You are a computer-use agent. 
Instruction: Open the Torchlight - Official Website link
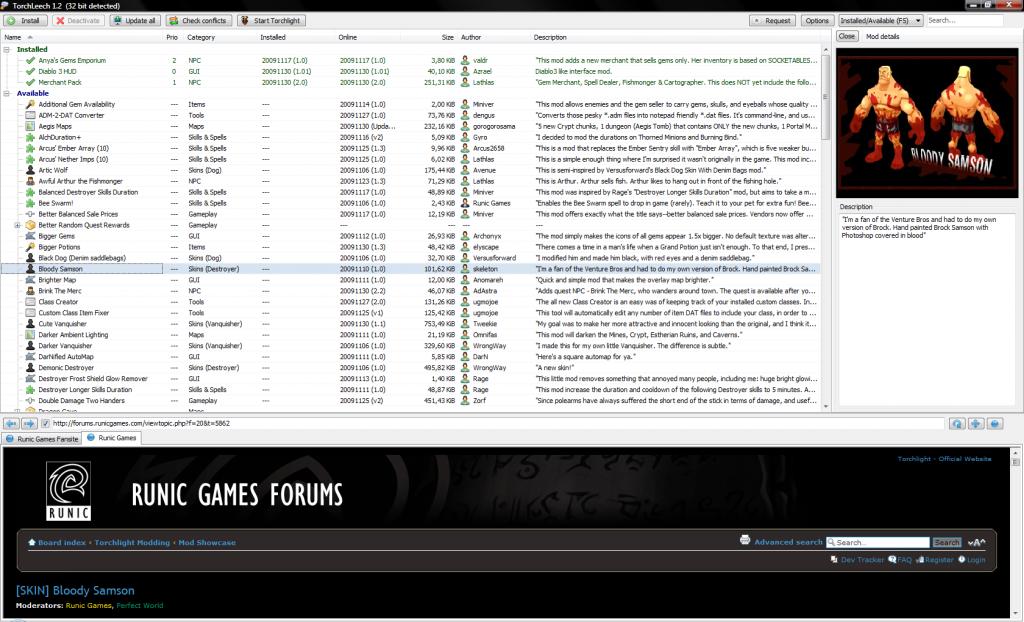[x=944, y=459]
